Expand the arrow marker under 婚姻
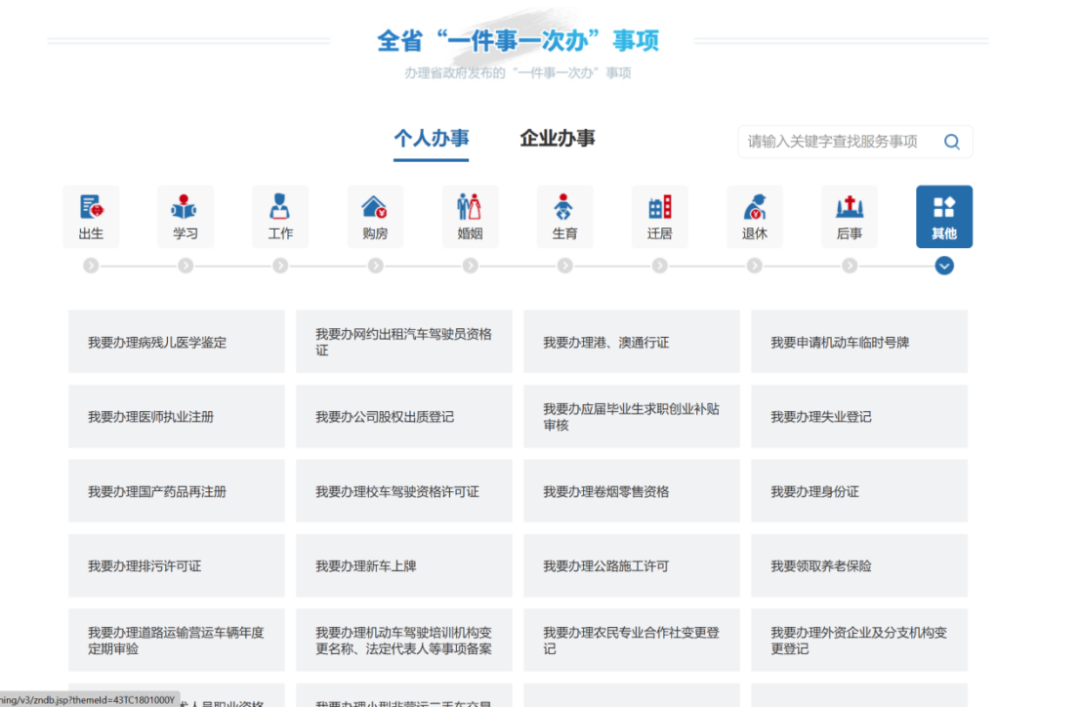The height and width of the screenshot is (707, 1080). [470, 266]
